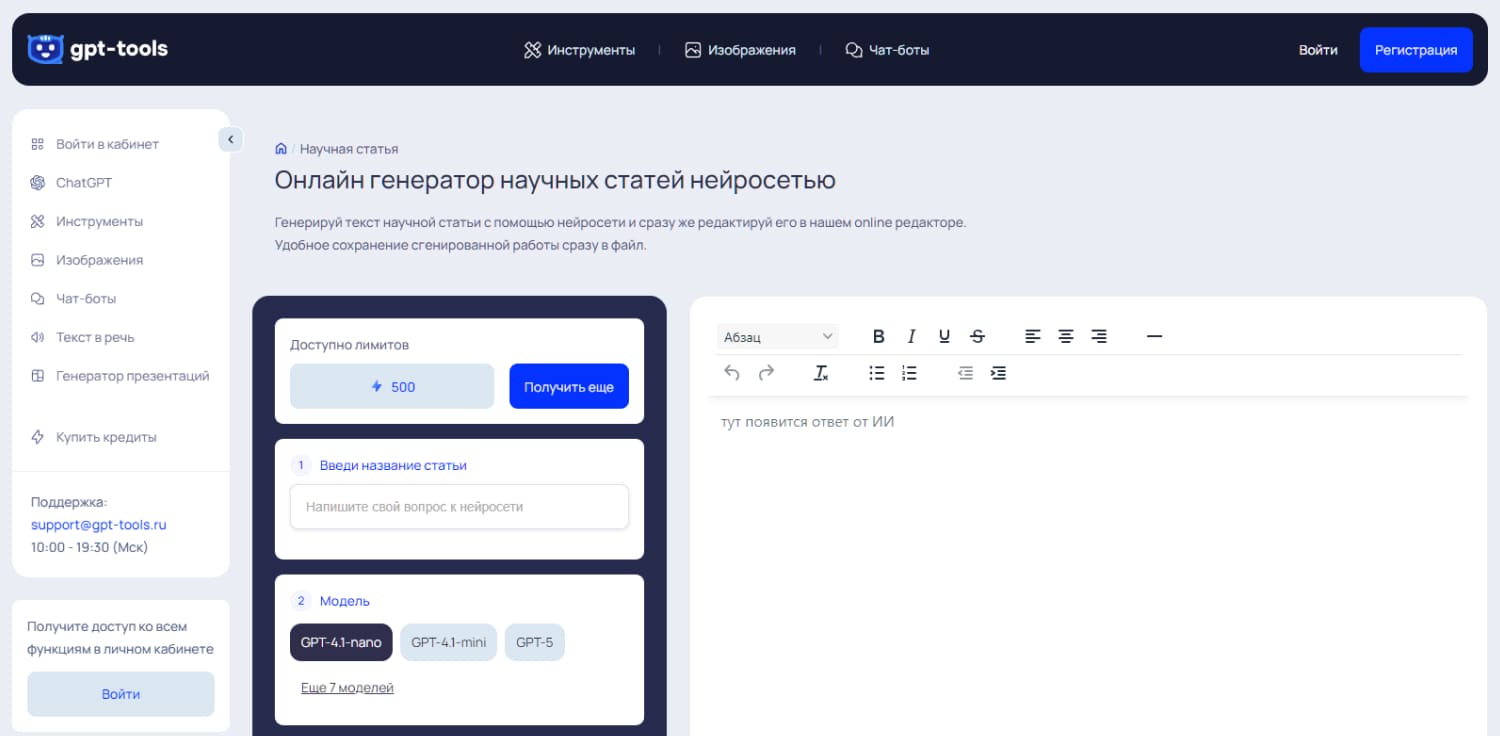The image size is (1500, 736).
Task: Select the GPT-4.1-mini model
Action: coord(448,642)
